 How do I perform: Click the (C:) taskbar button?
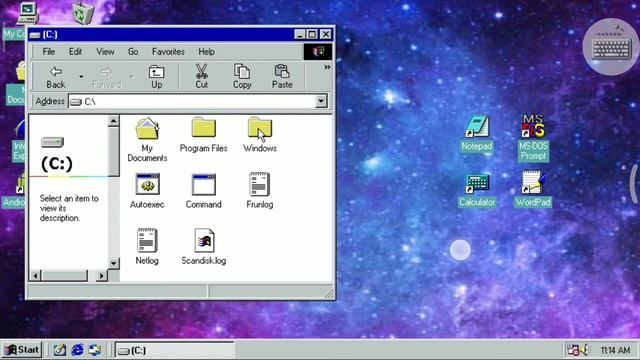click(175, 350)
